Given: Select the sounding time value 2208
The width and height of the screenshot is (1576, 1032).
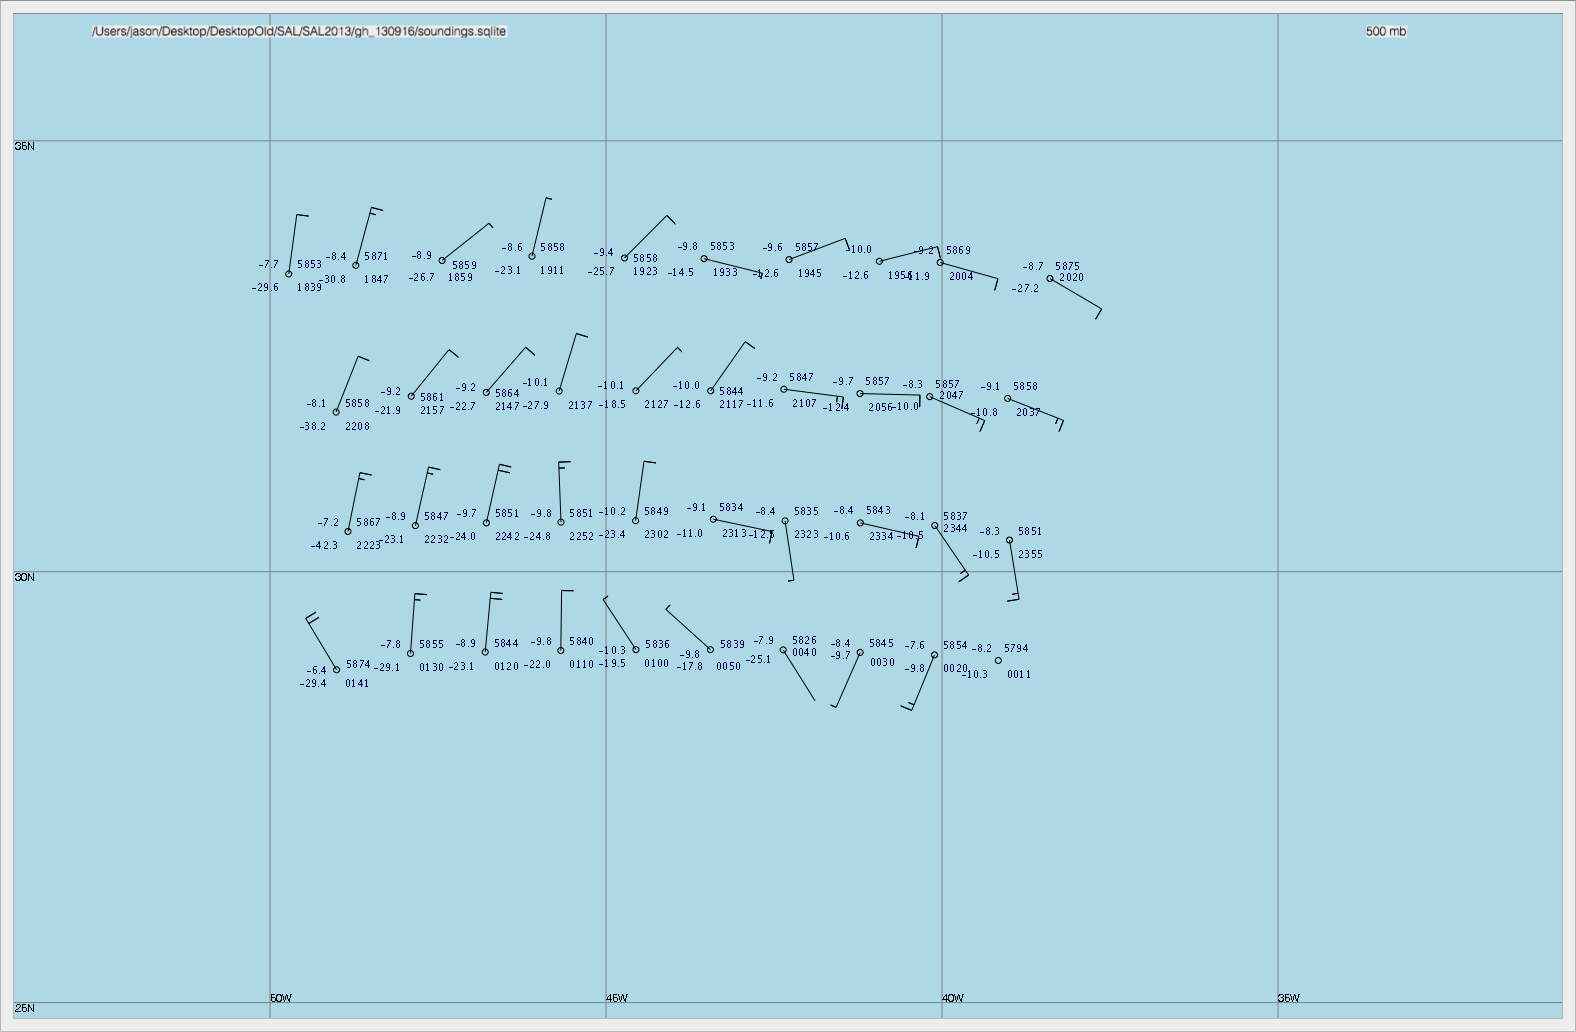Looking at the screenshot, I should pyautogui.click(x=357, y=427).
